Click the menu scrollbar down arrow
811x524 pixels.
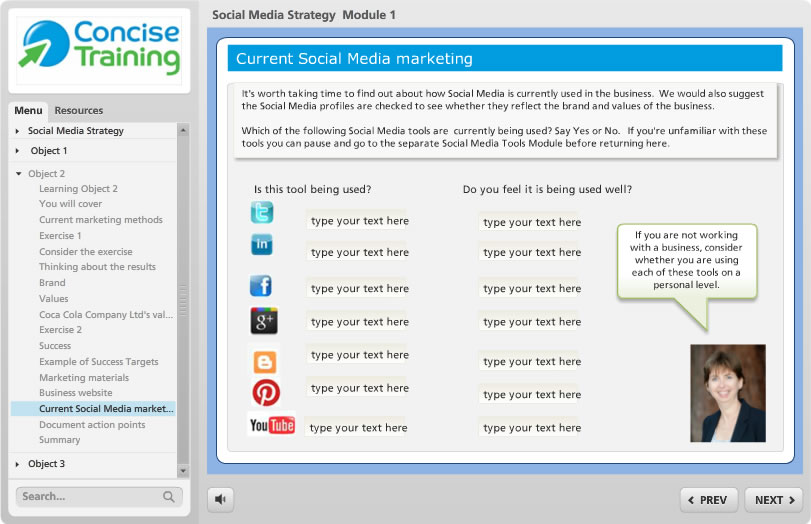[x=183, y=471]
